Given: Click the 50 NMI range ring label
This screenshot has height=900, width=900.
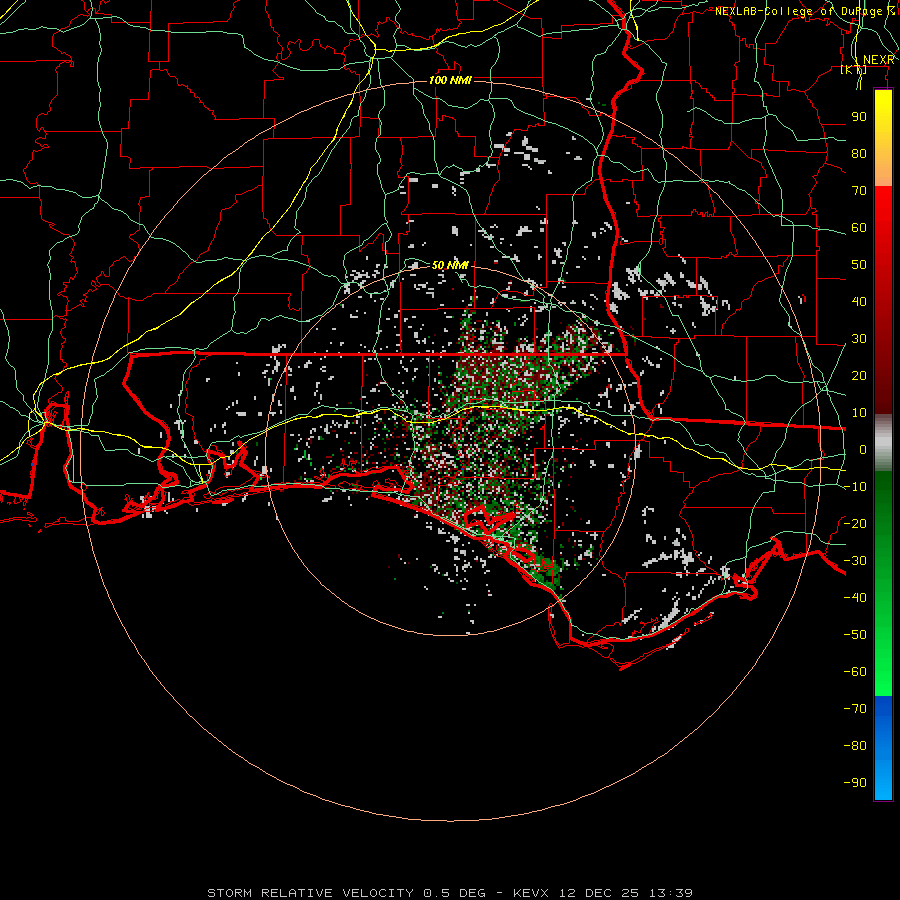Looking at the screenshot, I should point(450,265).
